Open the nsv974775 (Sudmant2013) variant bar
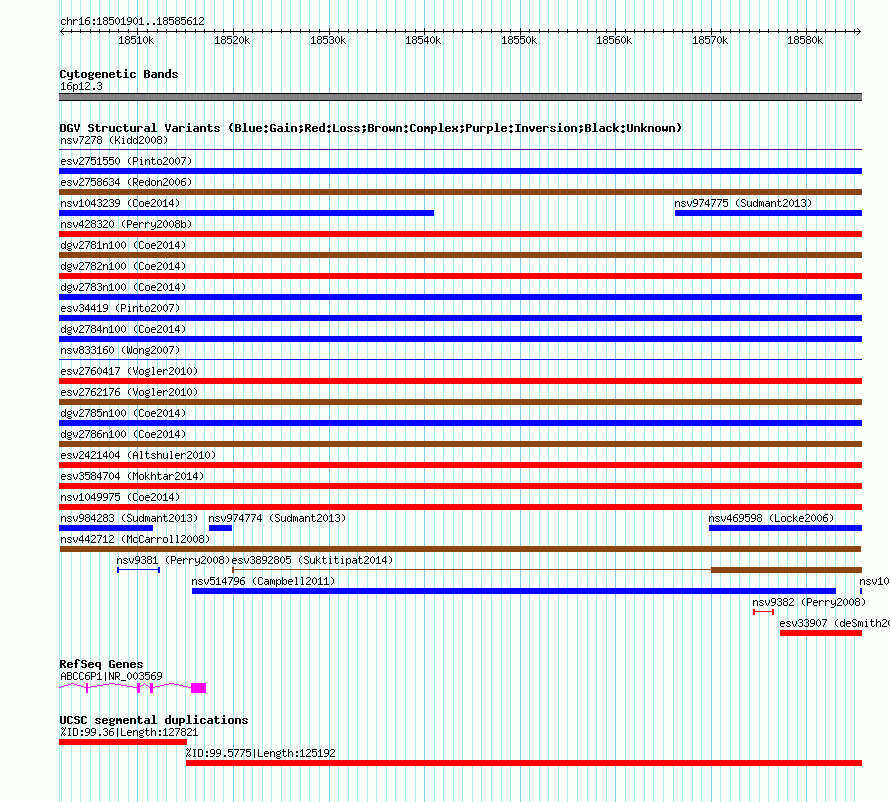890x802 pixels. (769, 213)
